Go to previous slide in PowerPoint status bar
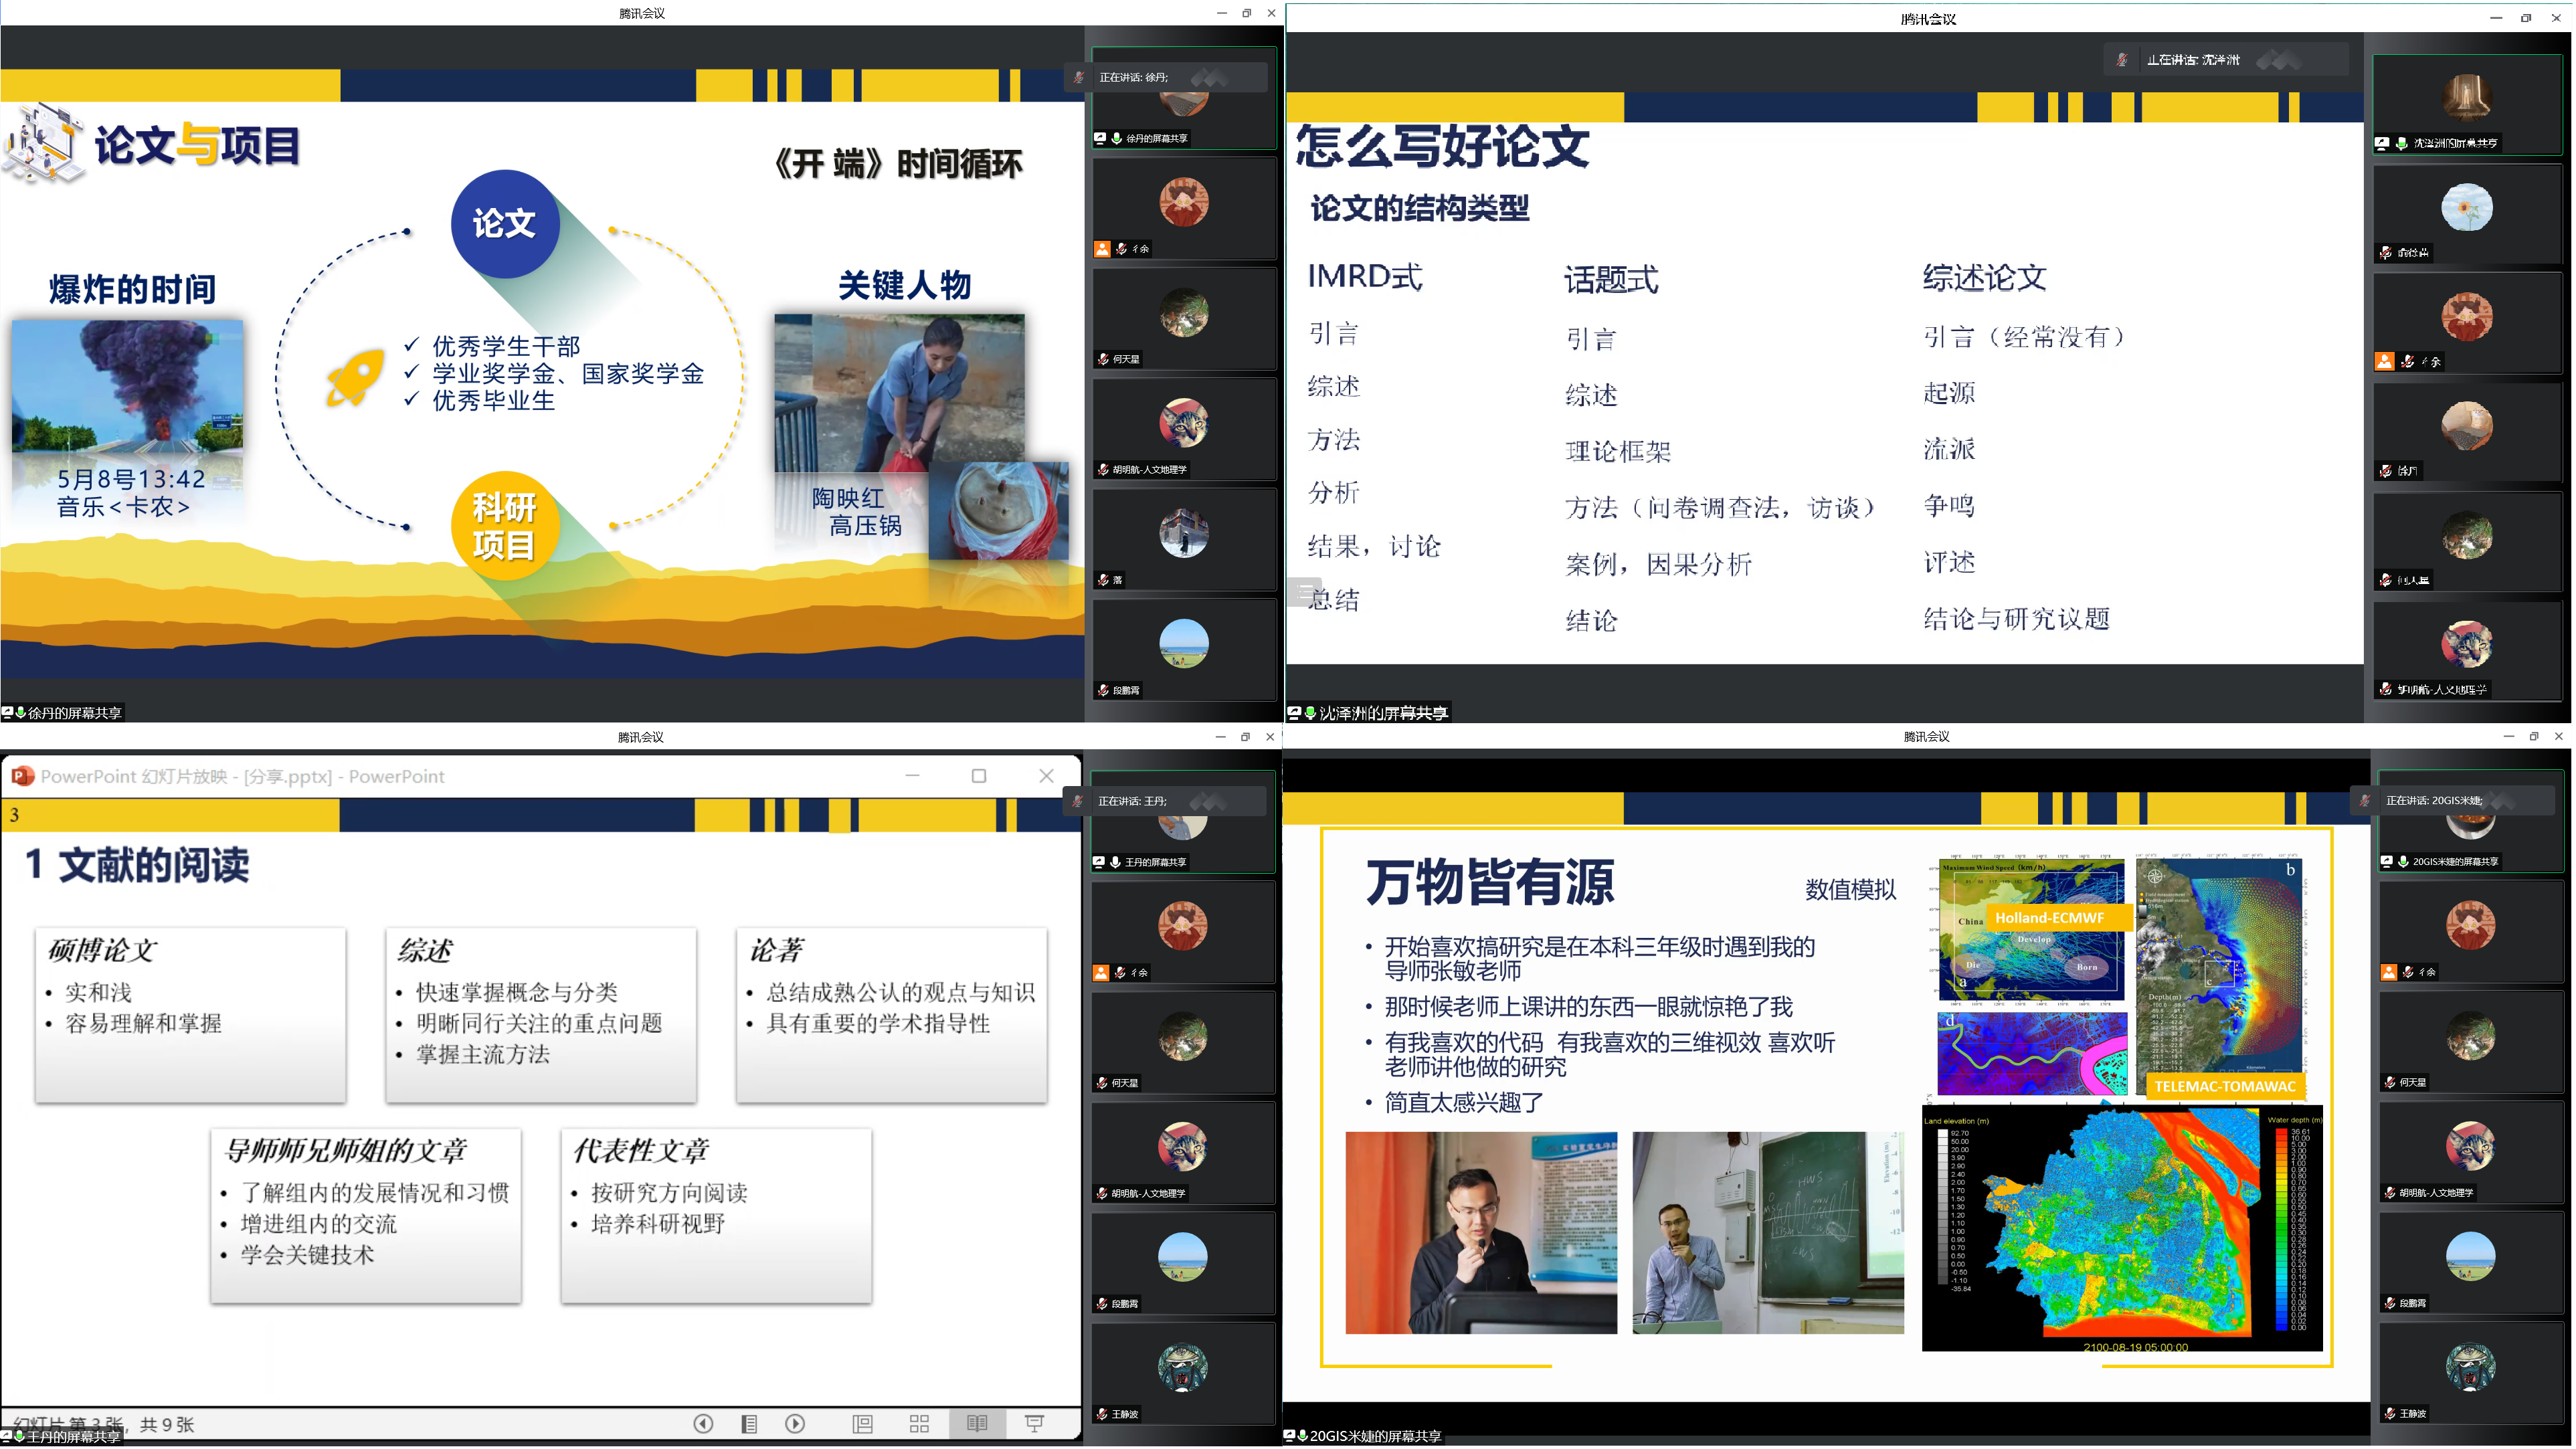 [703, 1424]
